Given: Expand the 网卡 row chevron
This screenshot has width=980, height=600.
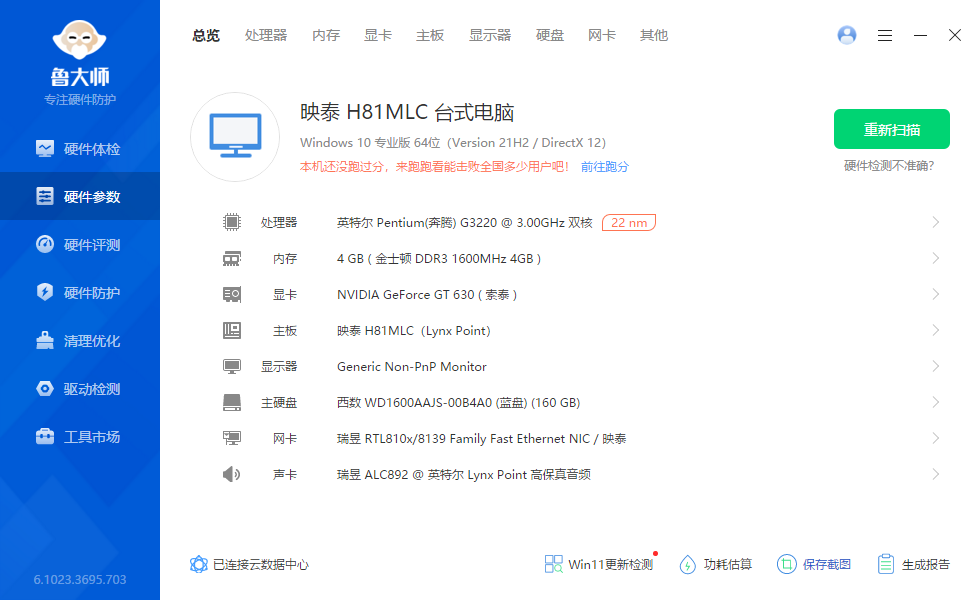Looking at the screenshot, I should [936, 438].
